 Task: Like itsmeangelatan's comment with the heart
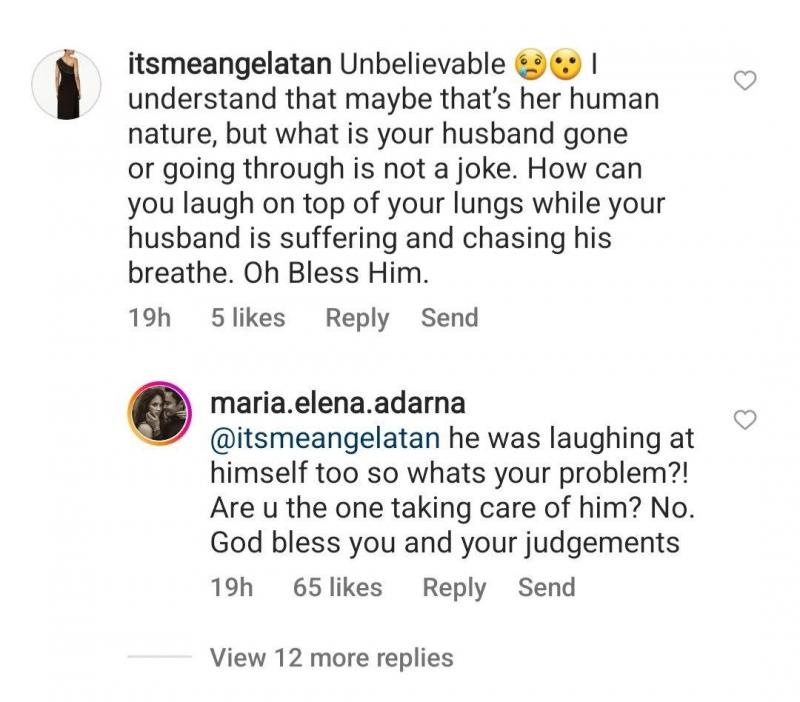(x=745, y=82)
